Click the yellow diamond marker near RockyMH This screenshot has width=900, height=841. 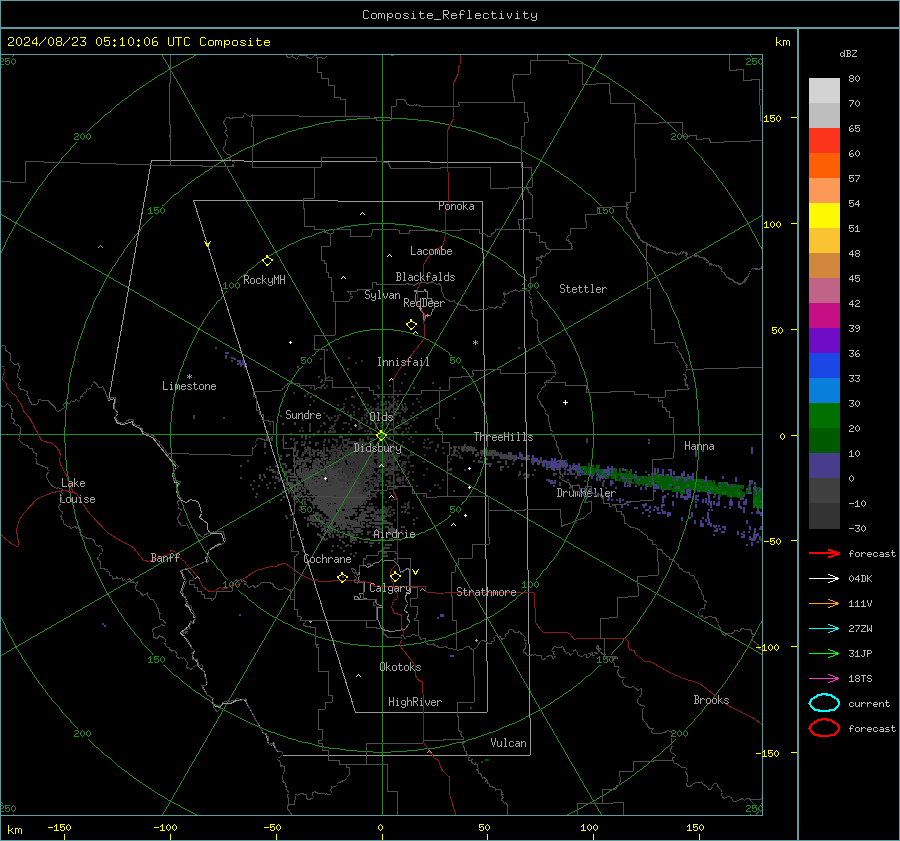(267, 261)
